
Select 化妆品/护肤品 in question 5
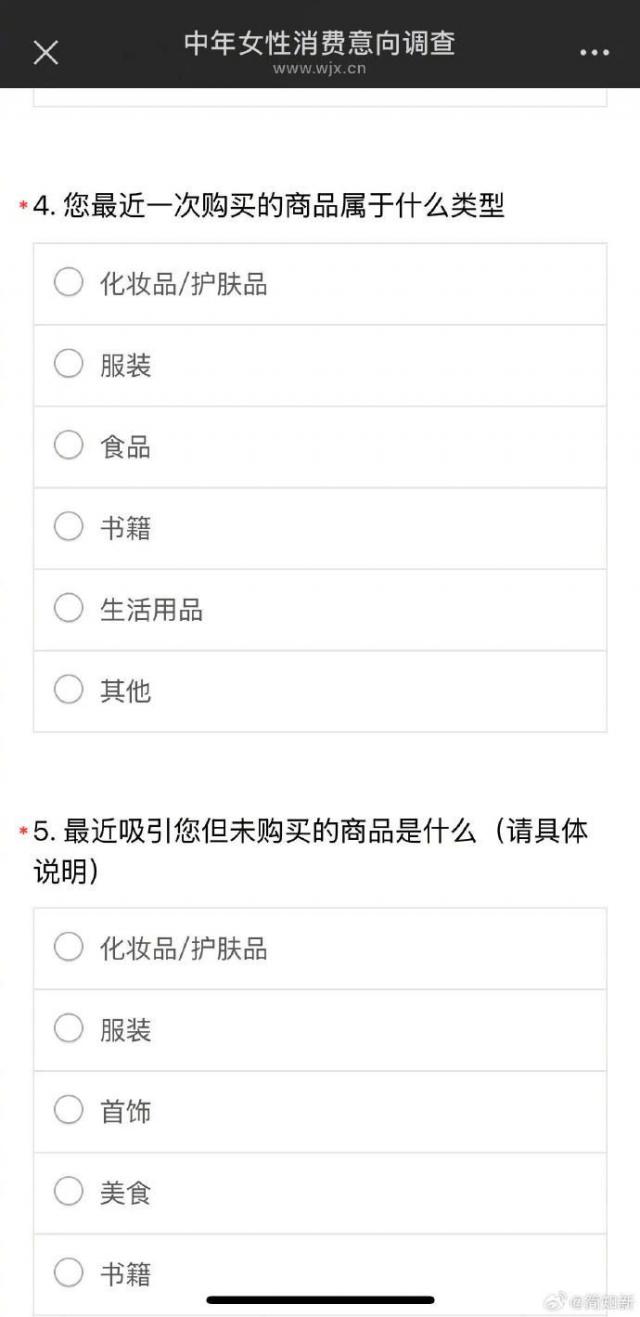[x=68, y=948]
